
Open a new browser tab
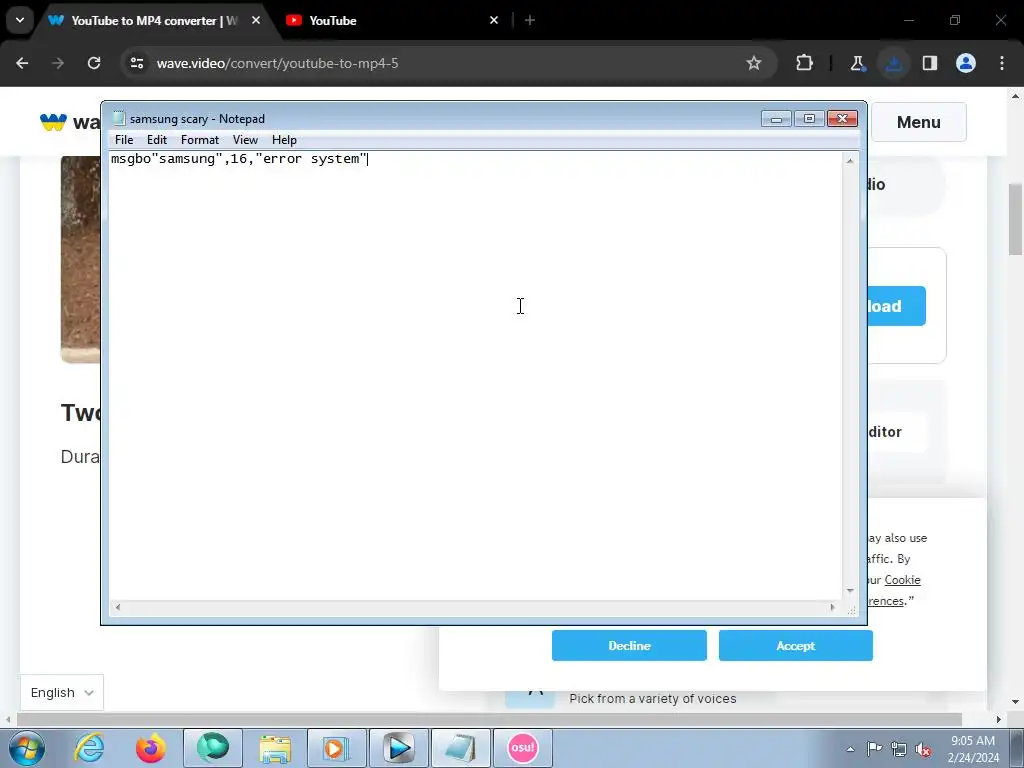click(530, 20)
